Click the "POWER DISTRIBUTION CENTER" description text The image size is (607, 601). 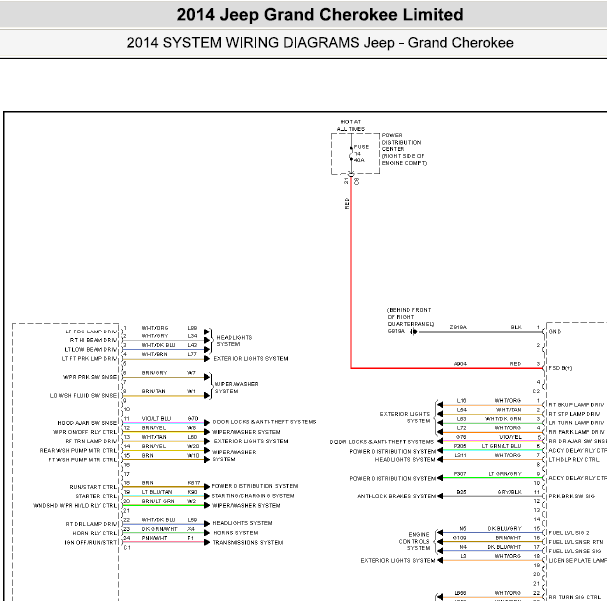coord(404,149)
